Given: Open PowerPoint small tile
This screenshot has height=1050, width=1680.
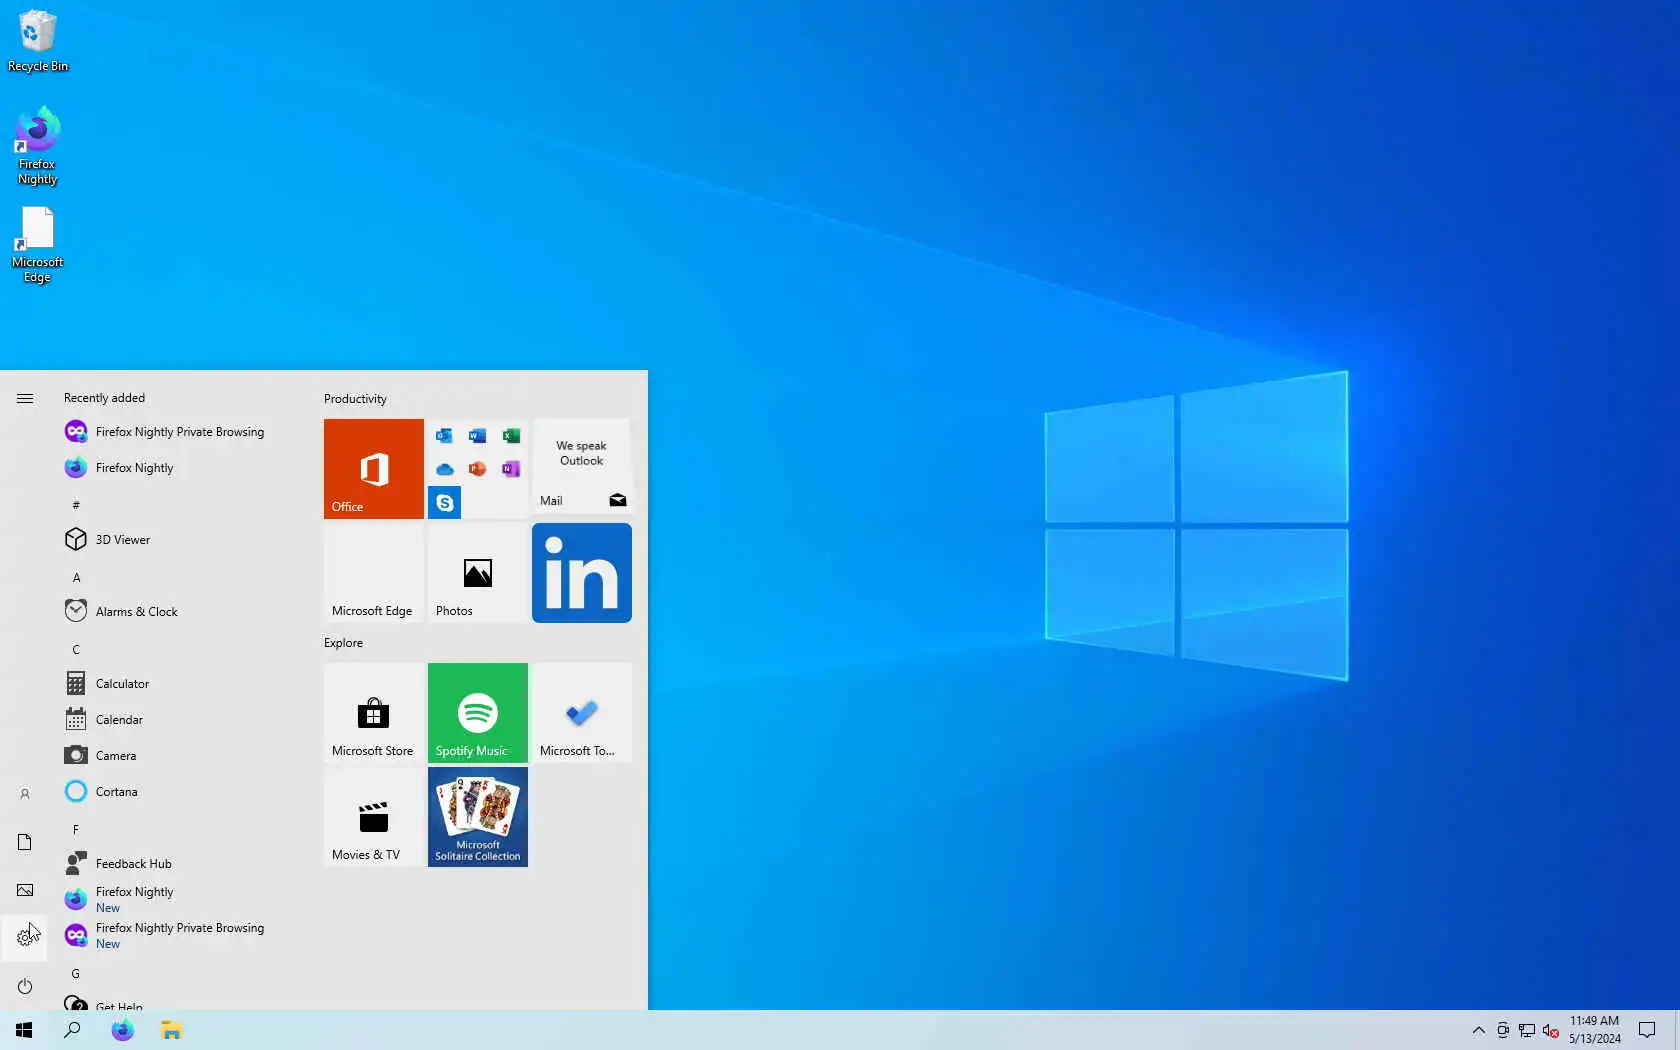Looking at the screenshot, I should click(x=478, y=469).
